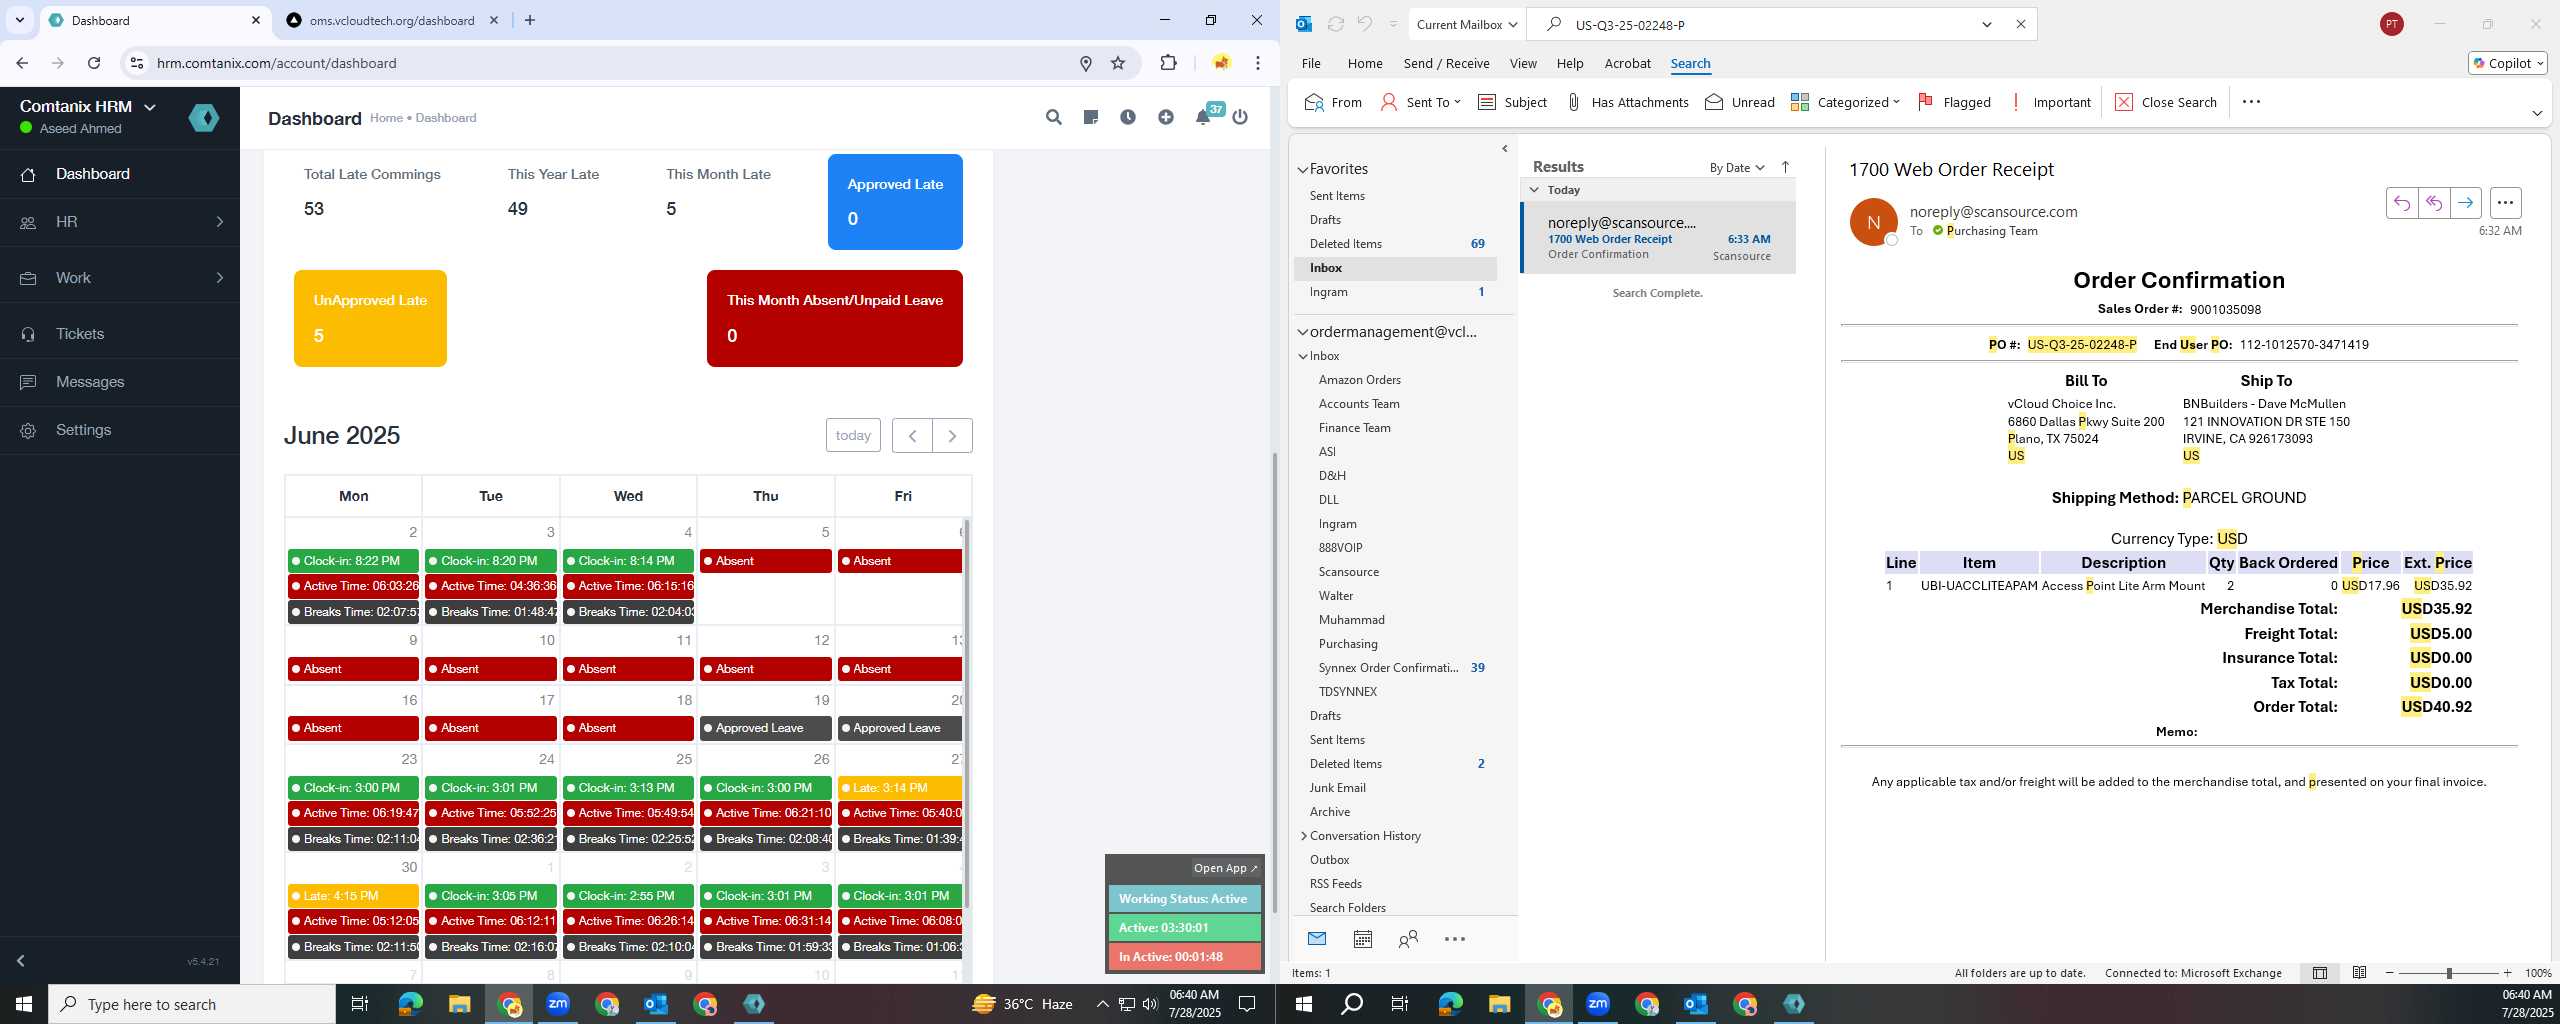Click Outlook zoom out minus
Viewport: 2560px width, 1024px height.
pos(2390,973)
